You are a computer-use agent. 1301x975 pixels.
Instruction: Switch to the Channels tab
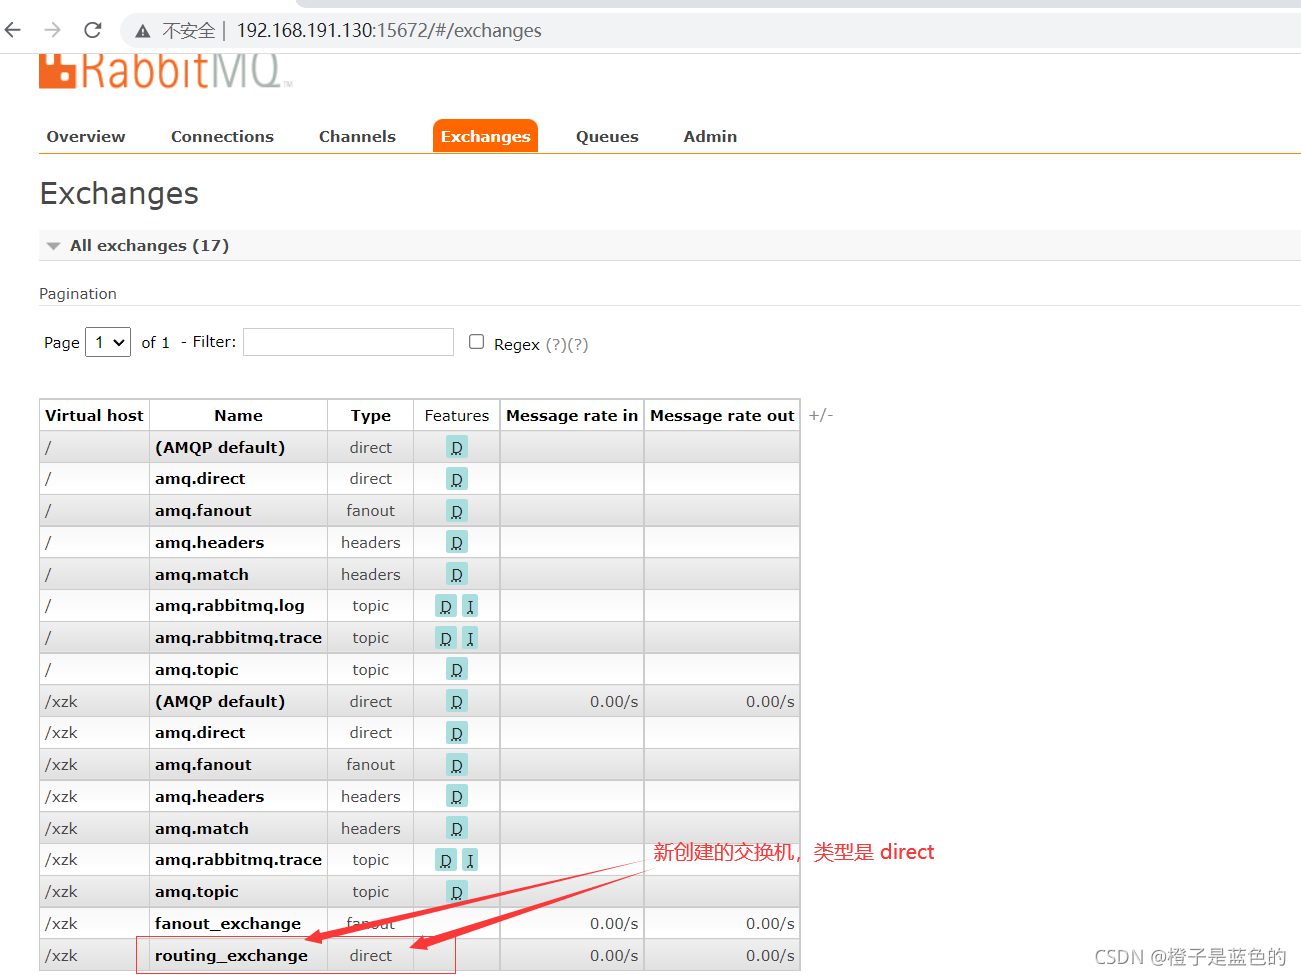pyautogui.click(x=357, y=137)
